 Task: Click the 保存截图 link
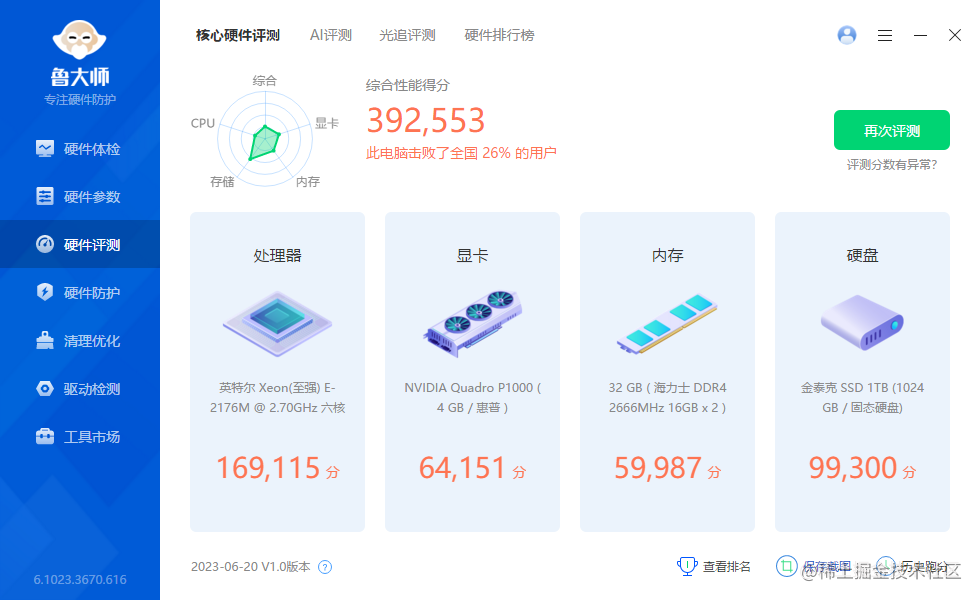(x=827, y=567)
